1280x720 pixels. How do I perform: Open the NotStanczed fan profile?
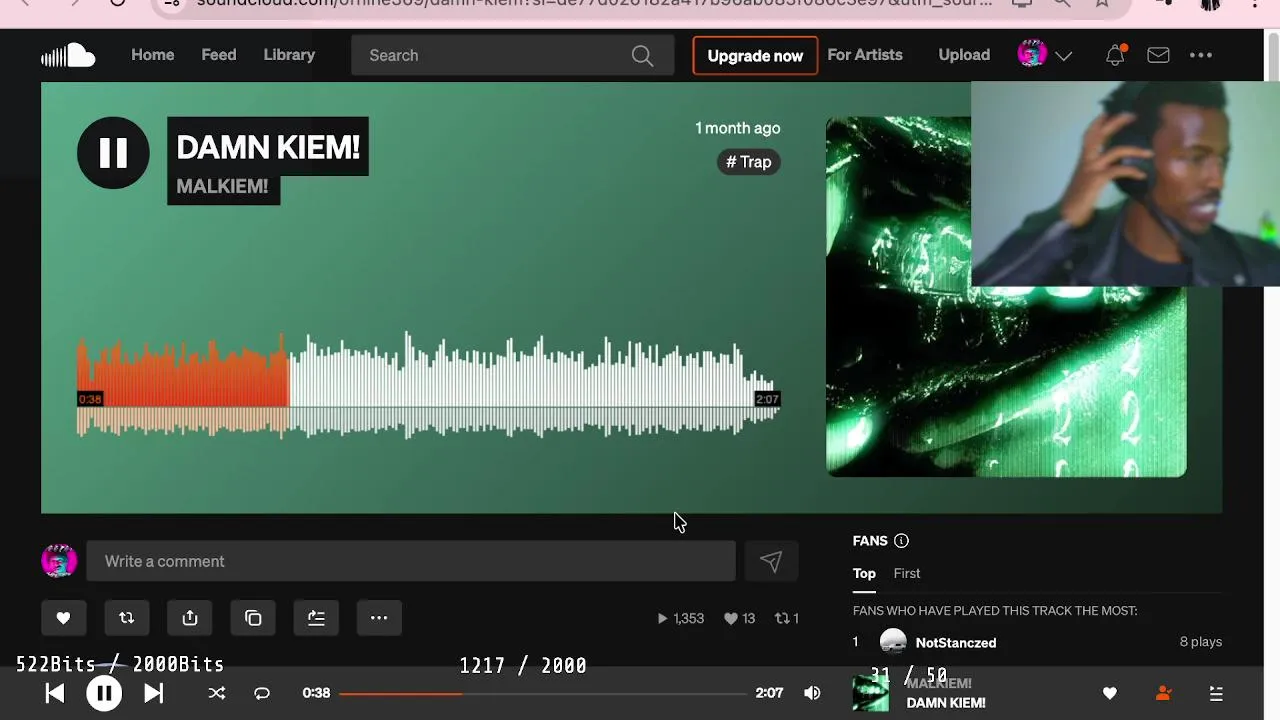pos(956,643)
